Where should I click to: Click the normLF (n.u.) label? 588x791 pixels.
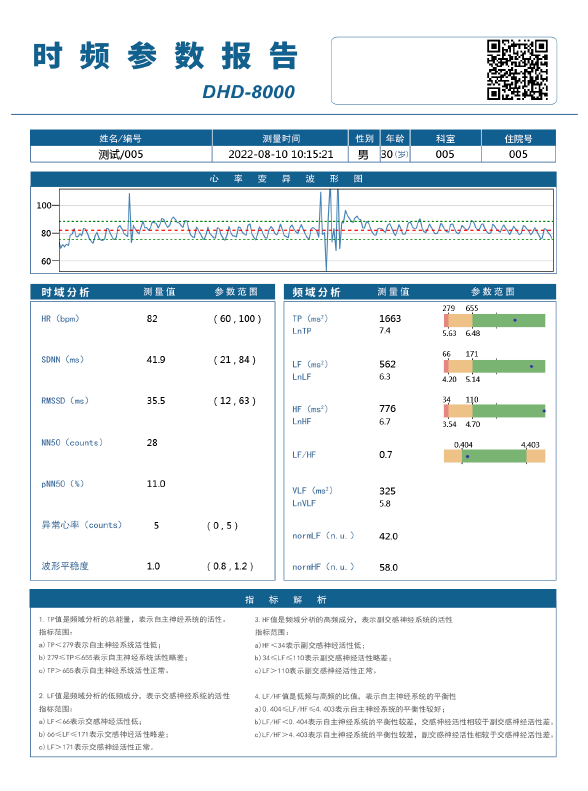coord(323,536)
